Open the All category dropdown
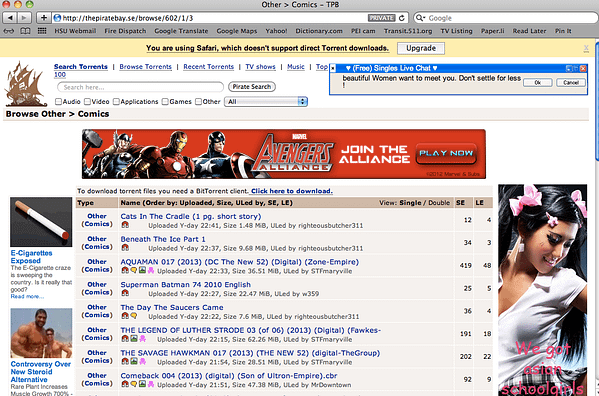Image resolution: width=599 pixels, height=396 pixels. [266, 102]
